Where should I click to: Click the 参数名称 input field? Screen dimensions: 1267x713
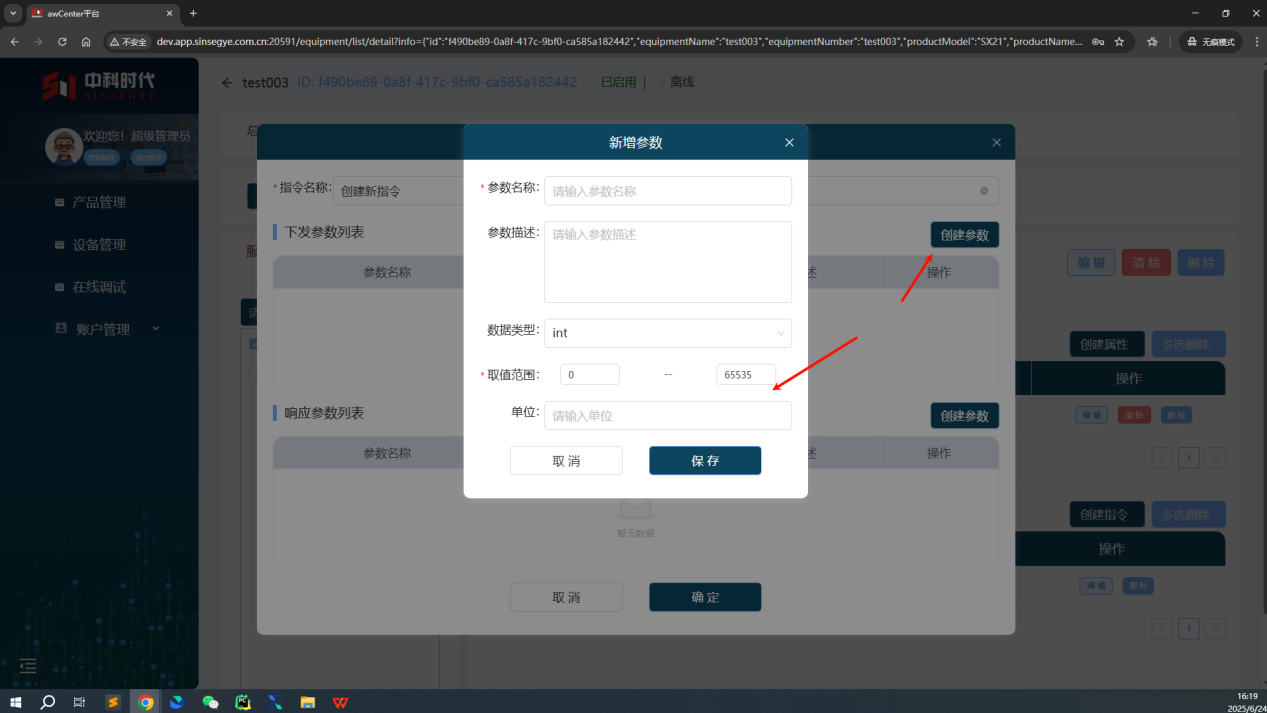tap(667, 191)
